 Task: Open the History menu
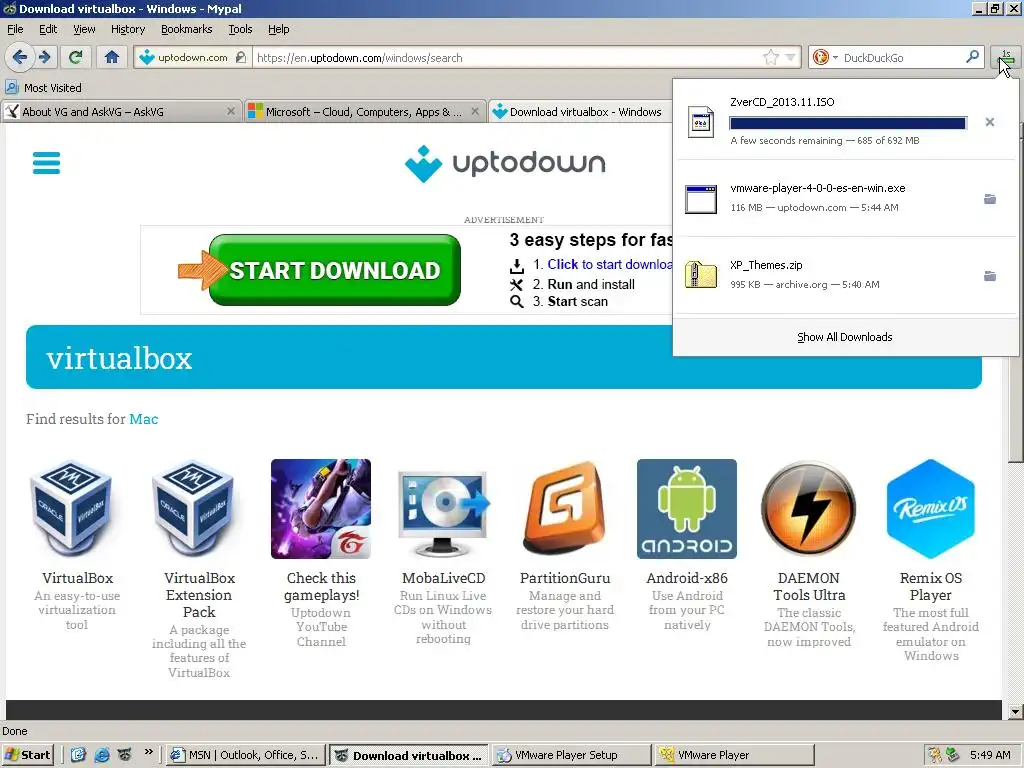[128, 29]
